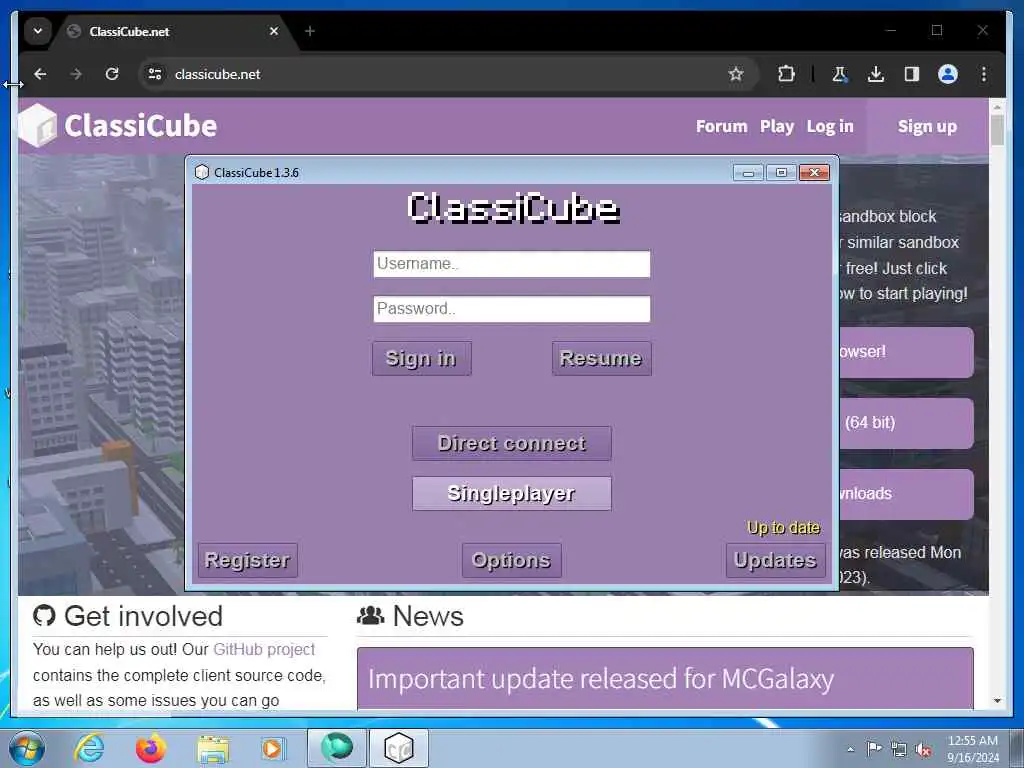
Task: Open the Log in link in site header
Action: point(829,126)
